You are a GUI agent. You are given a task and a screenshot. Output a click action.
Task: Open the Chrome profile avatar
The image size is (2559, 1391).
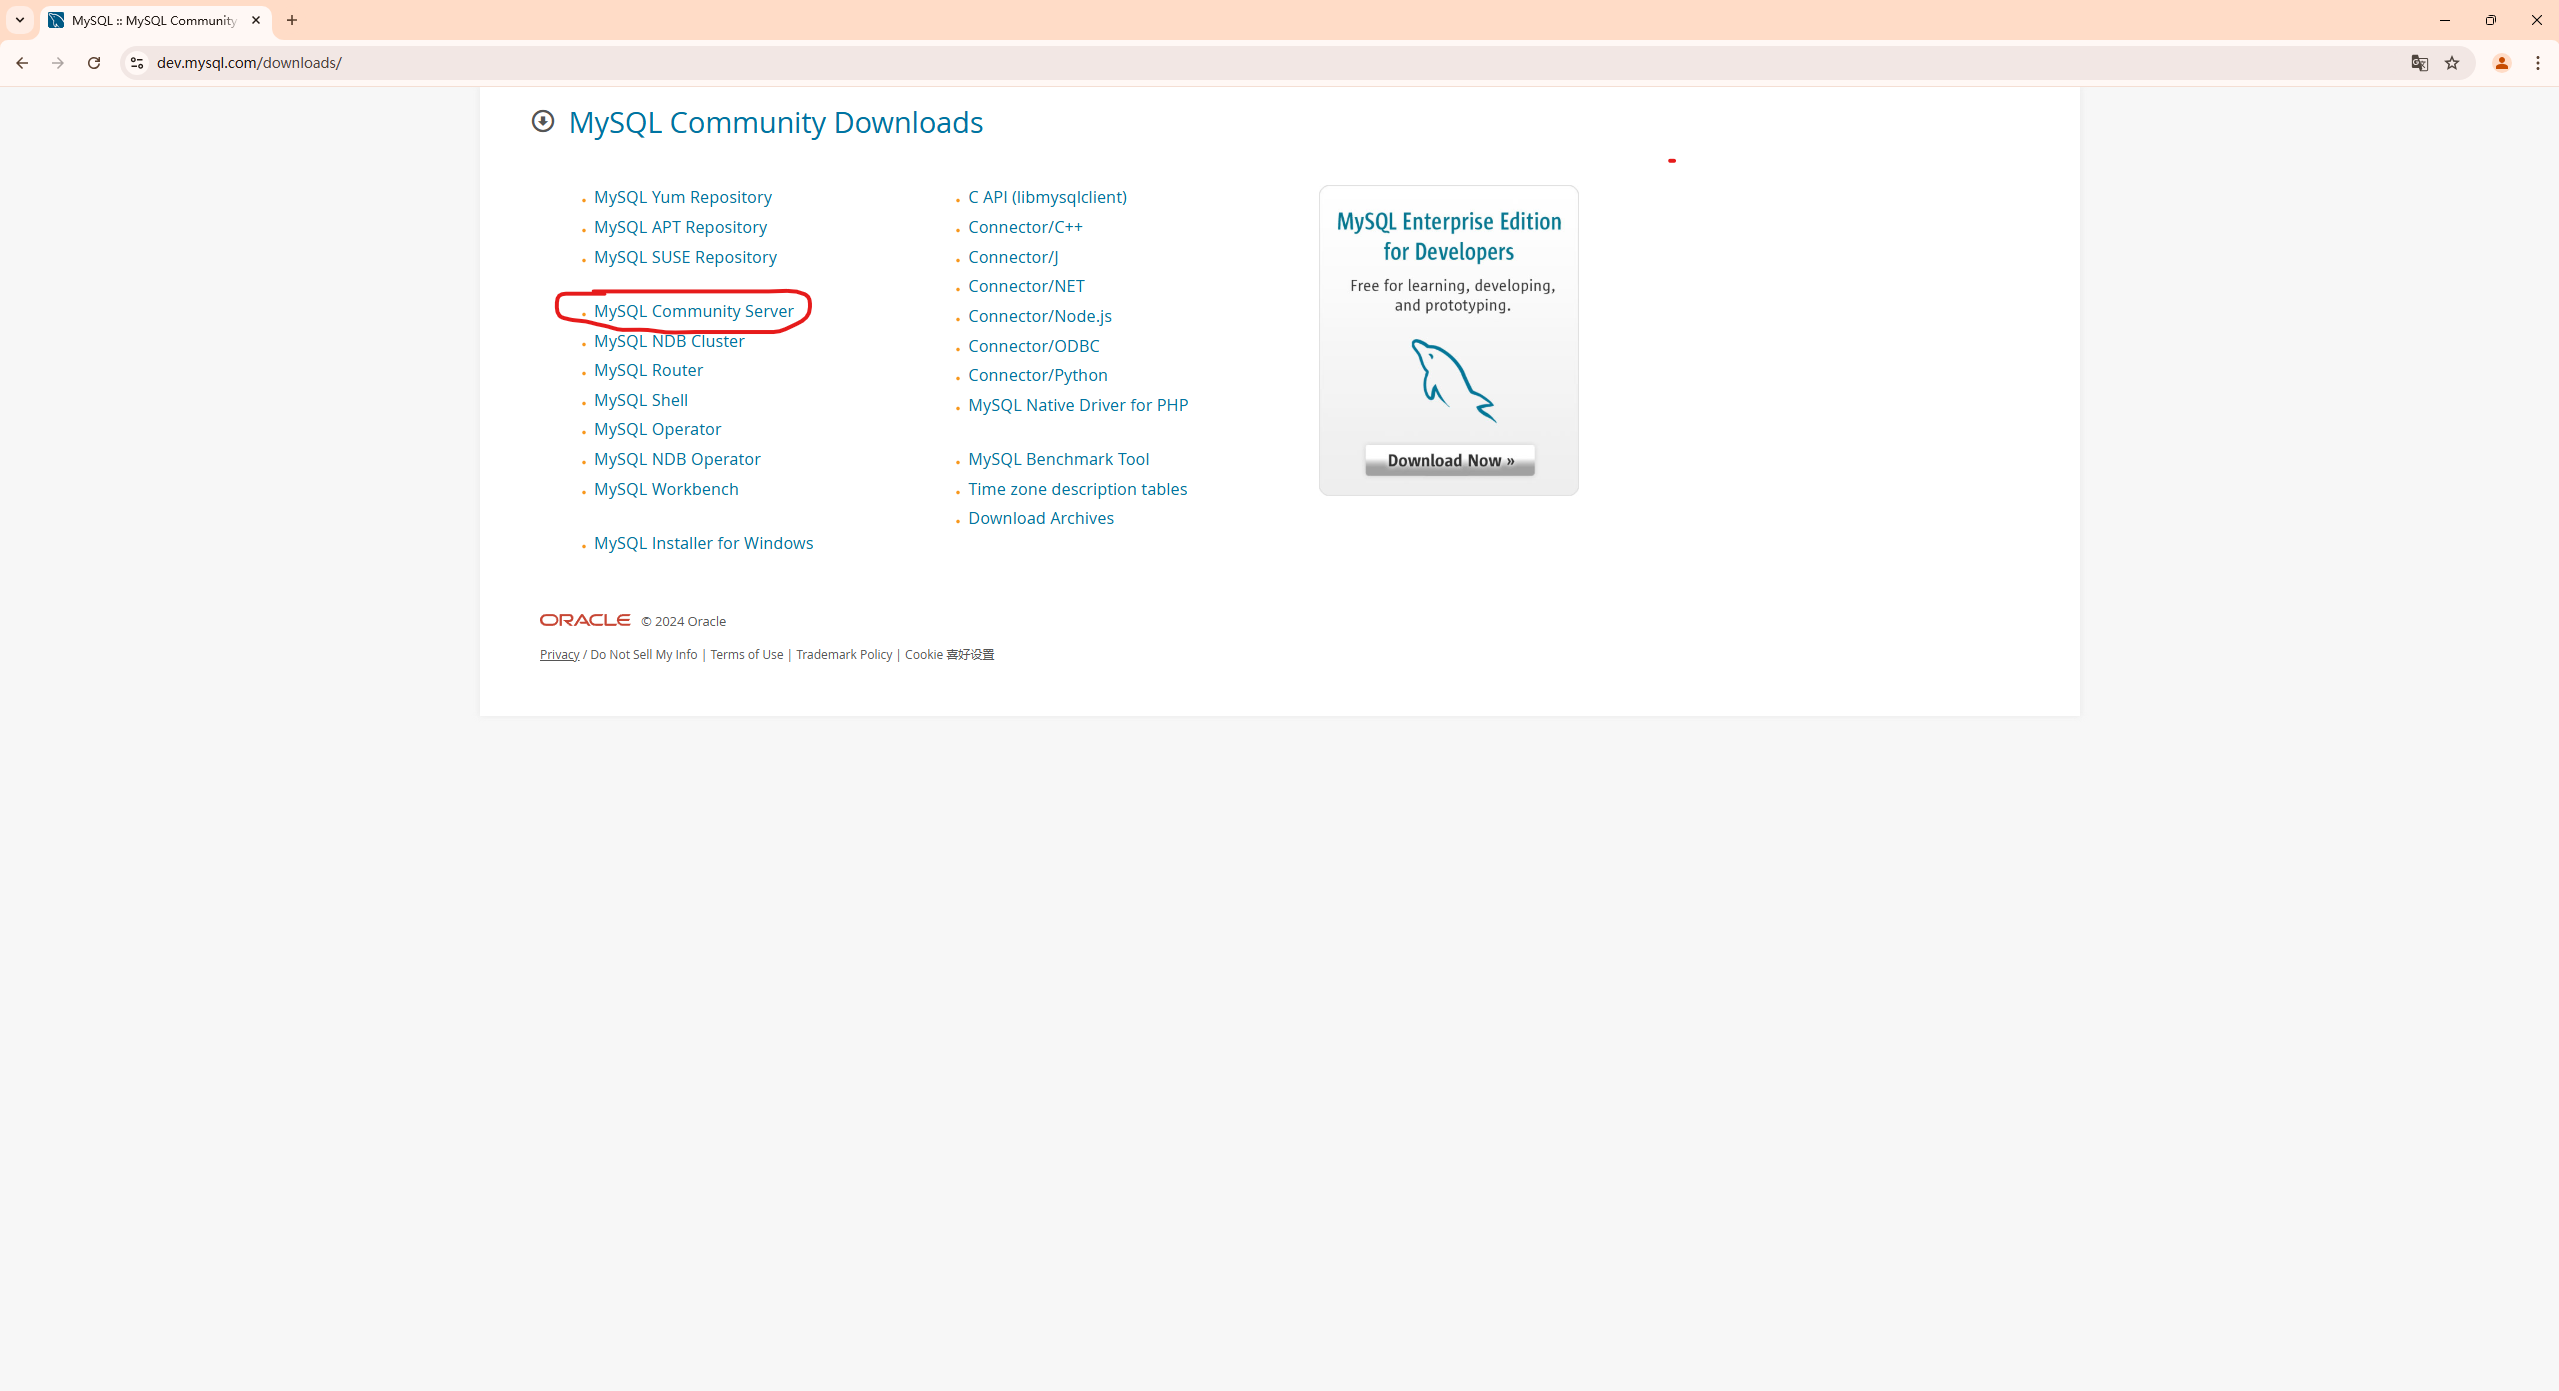coord(2501,63)
